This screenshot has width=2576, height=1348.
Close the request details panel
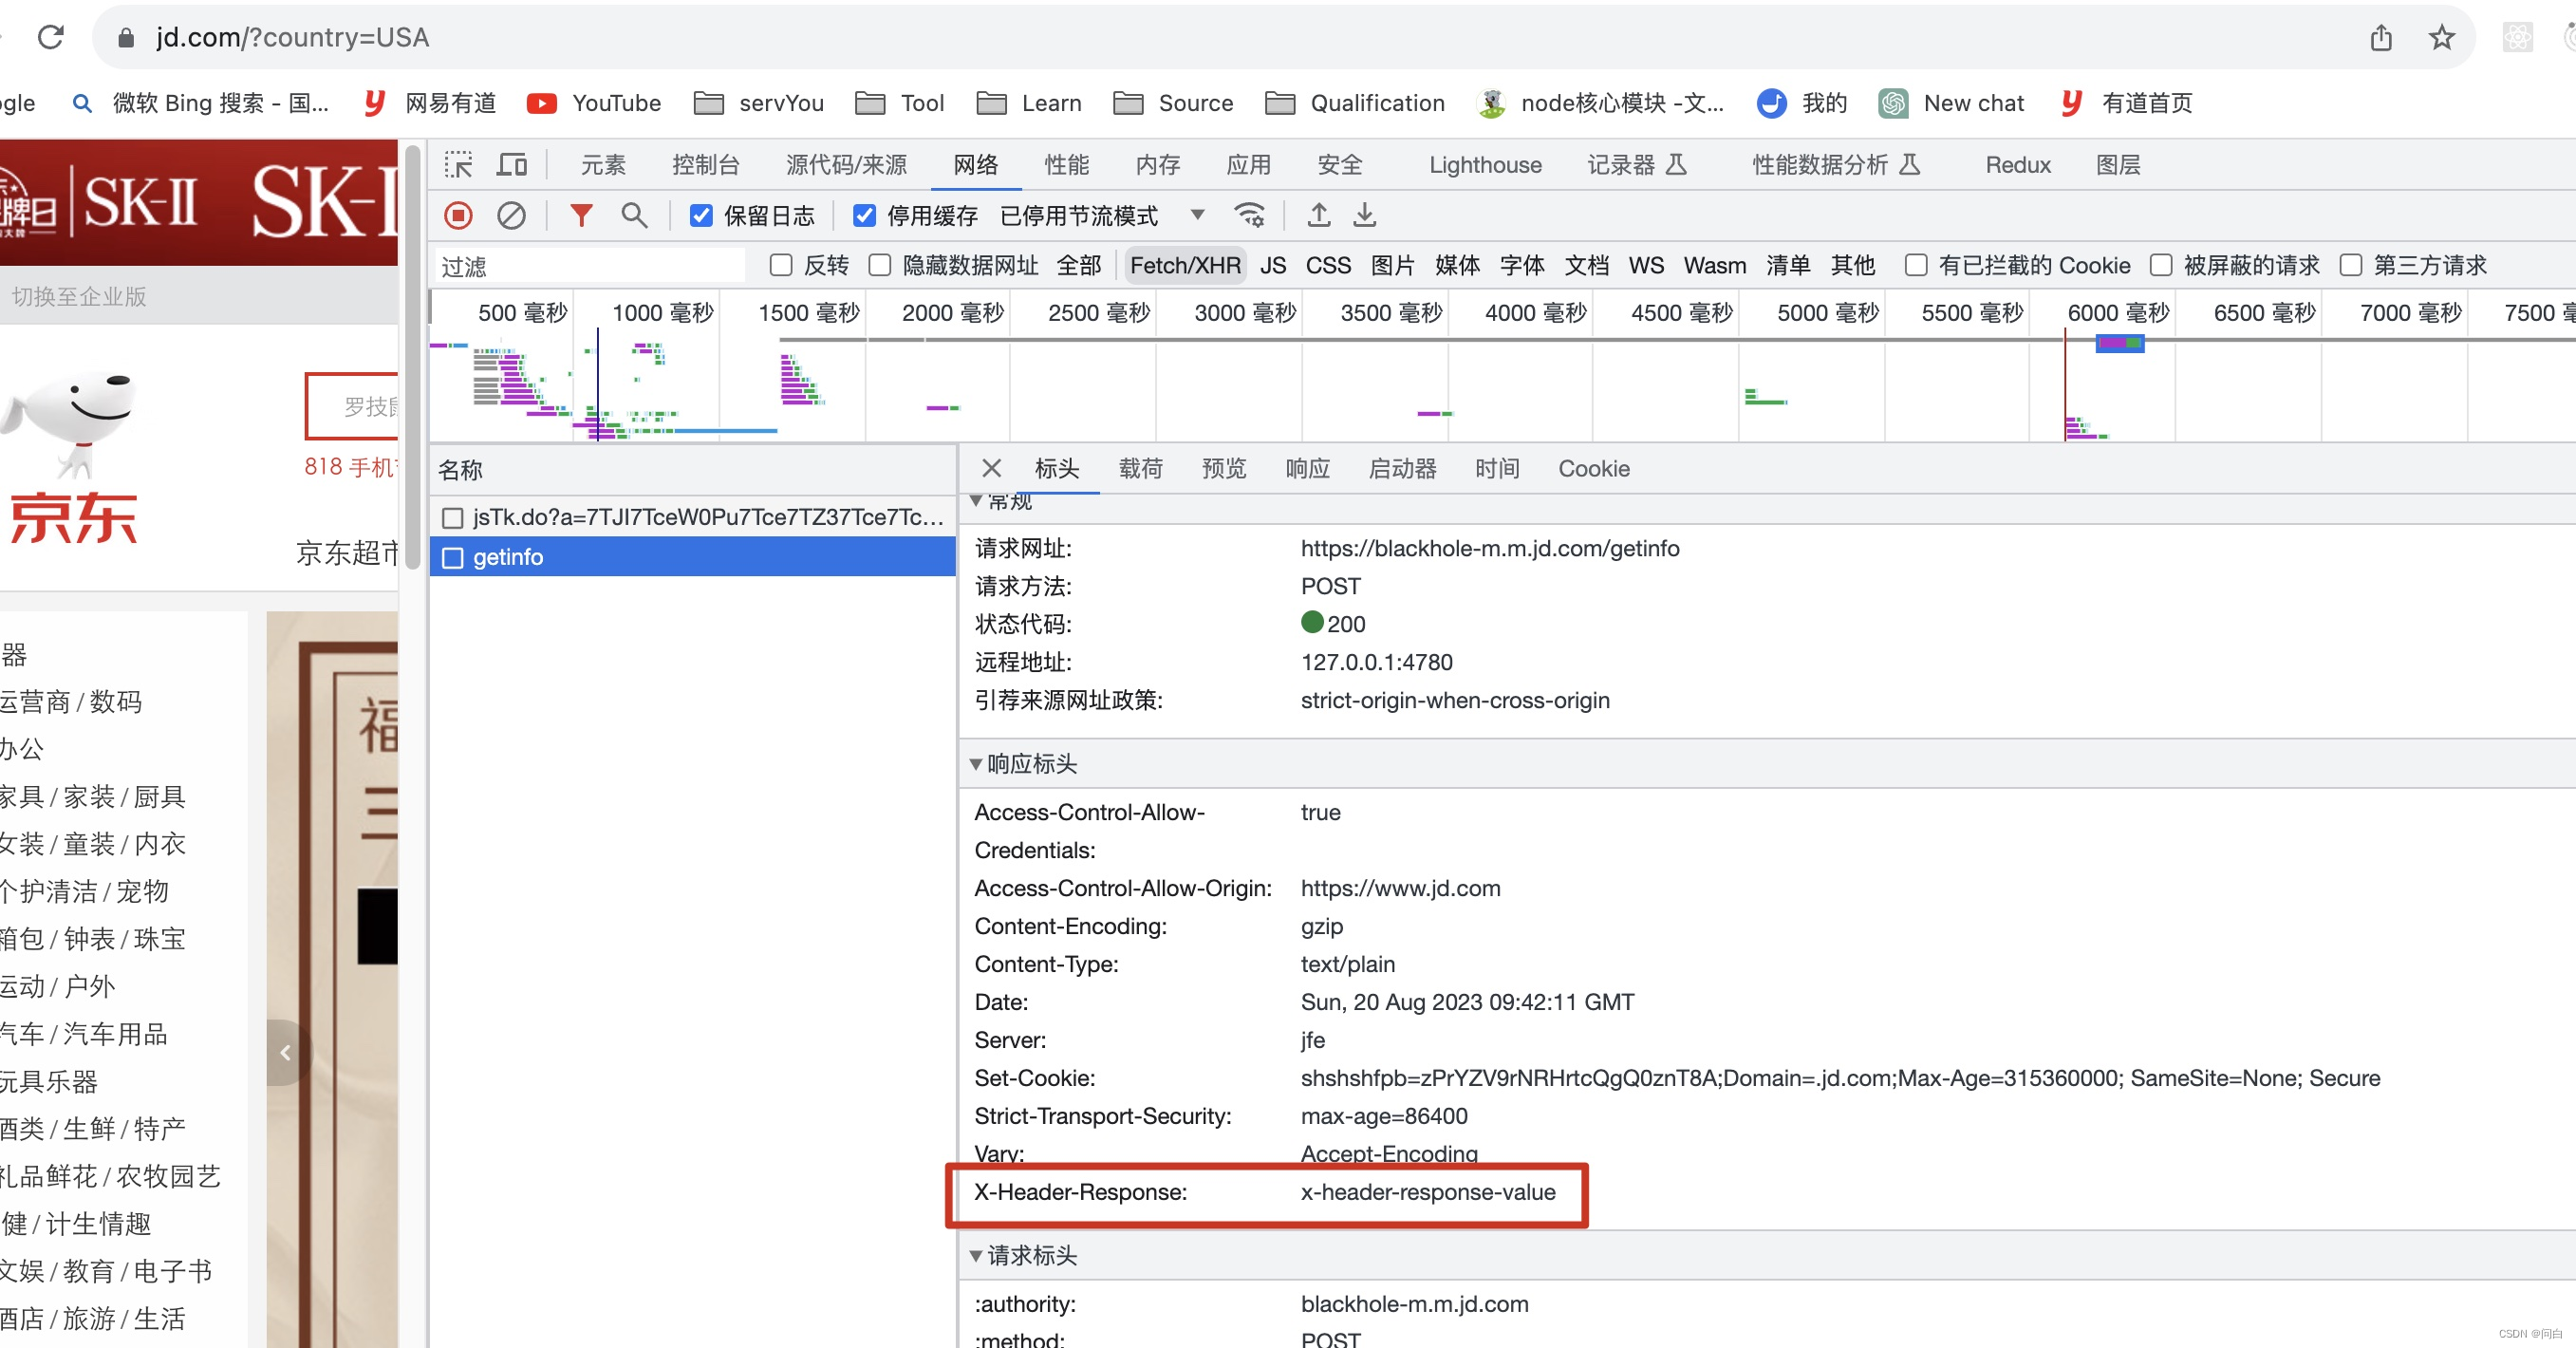coord(991,468)
